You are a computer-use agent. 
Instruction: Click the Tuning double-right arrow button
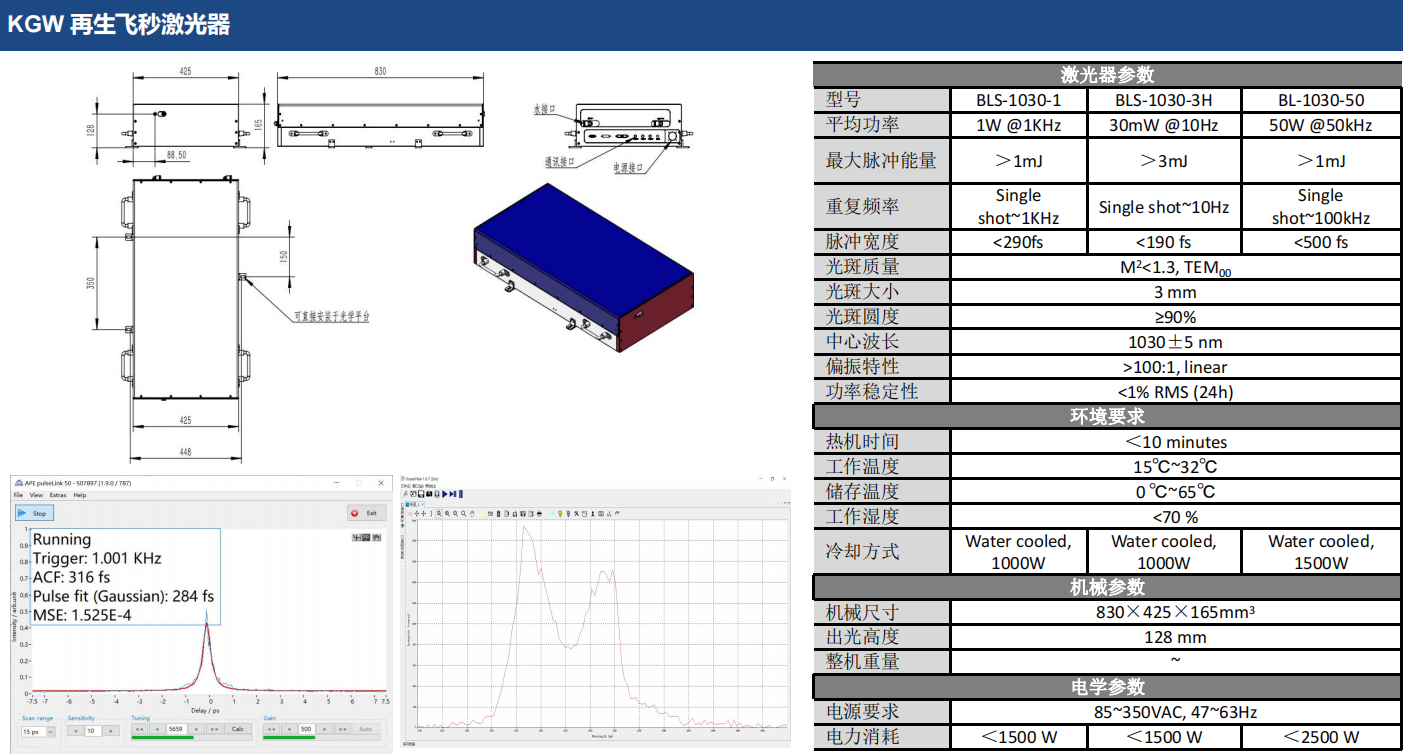(214, 729)
